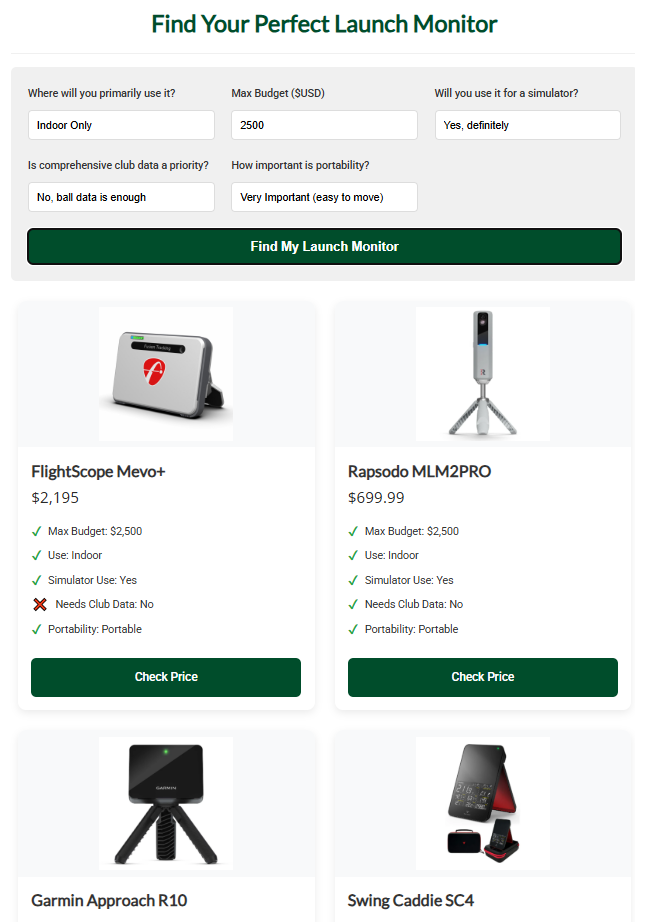
Task: Open the portability importance dropdown
Action: pyautogui.click(x=324, y=197)
